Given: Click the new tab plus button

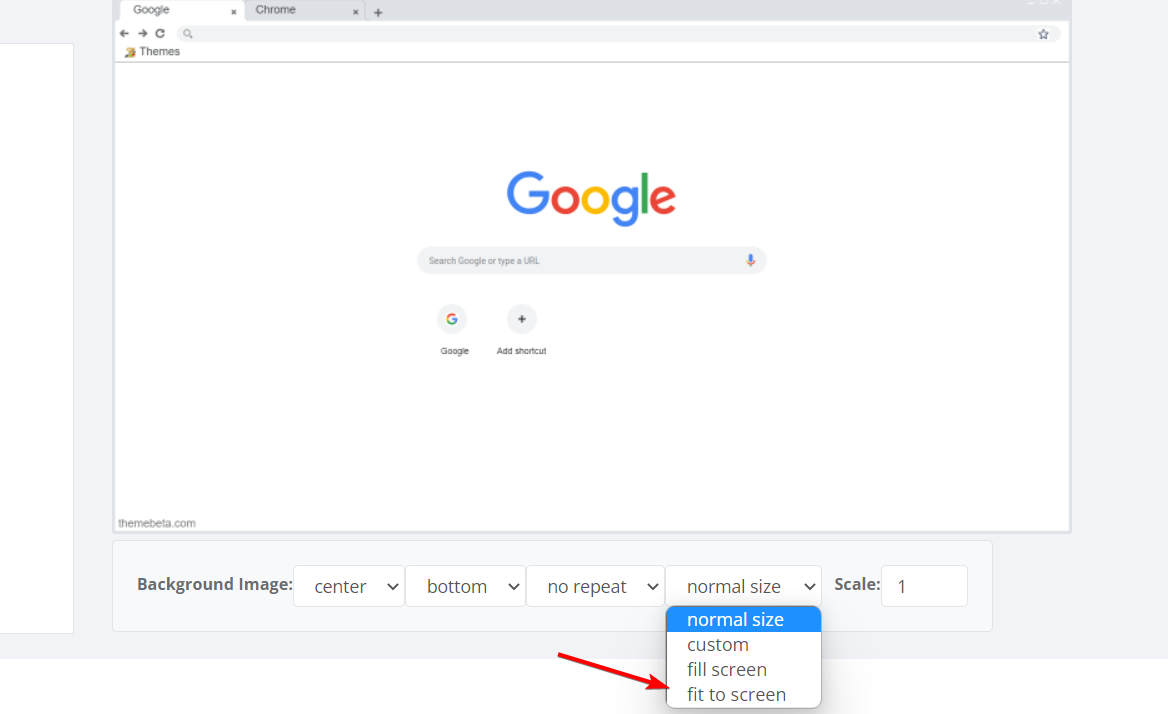Looking at the screenshot, I should pyautogui.click(x=378, y=13).
